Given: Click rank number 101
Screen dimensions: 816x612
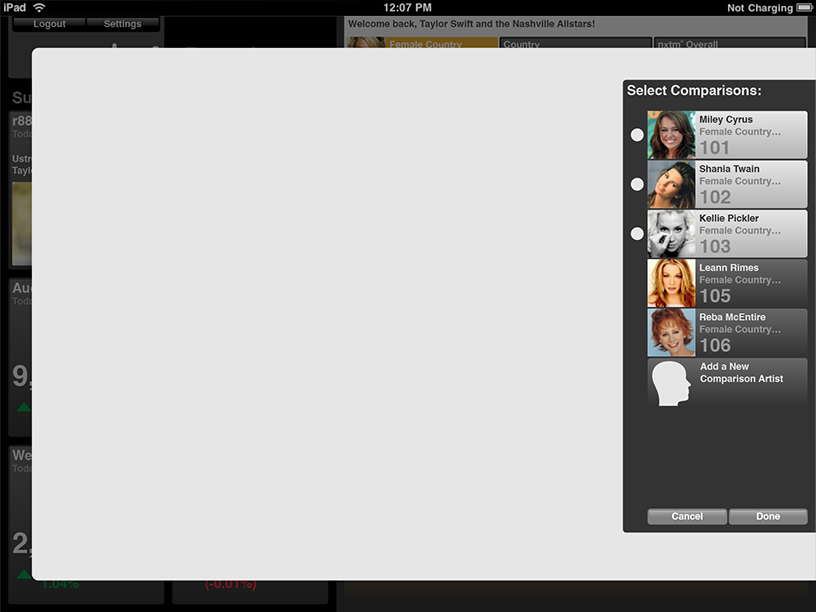Looking at the screenshot, I should point(715,148).
